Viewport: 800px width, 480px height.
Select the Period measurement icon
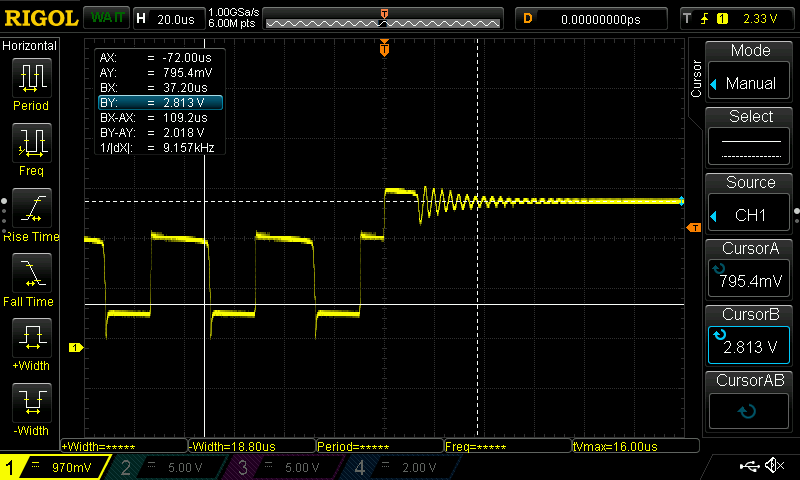tap(31, 84)
